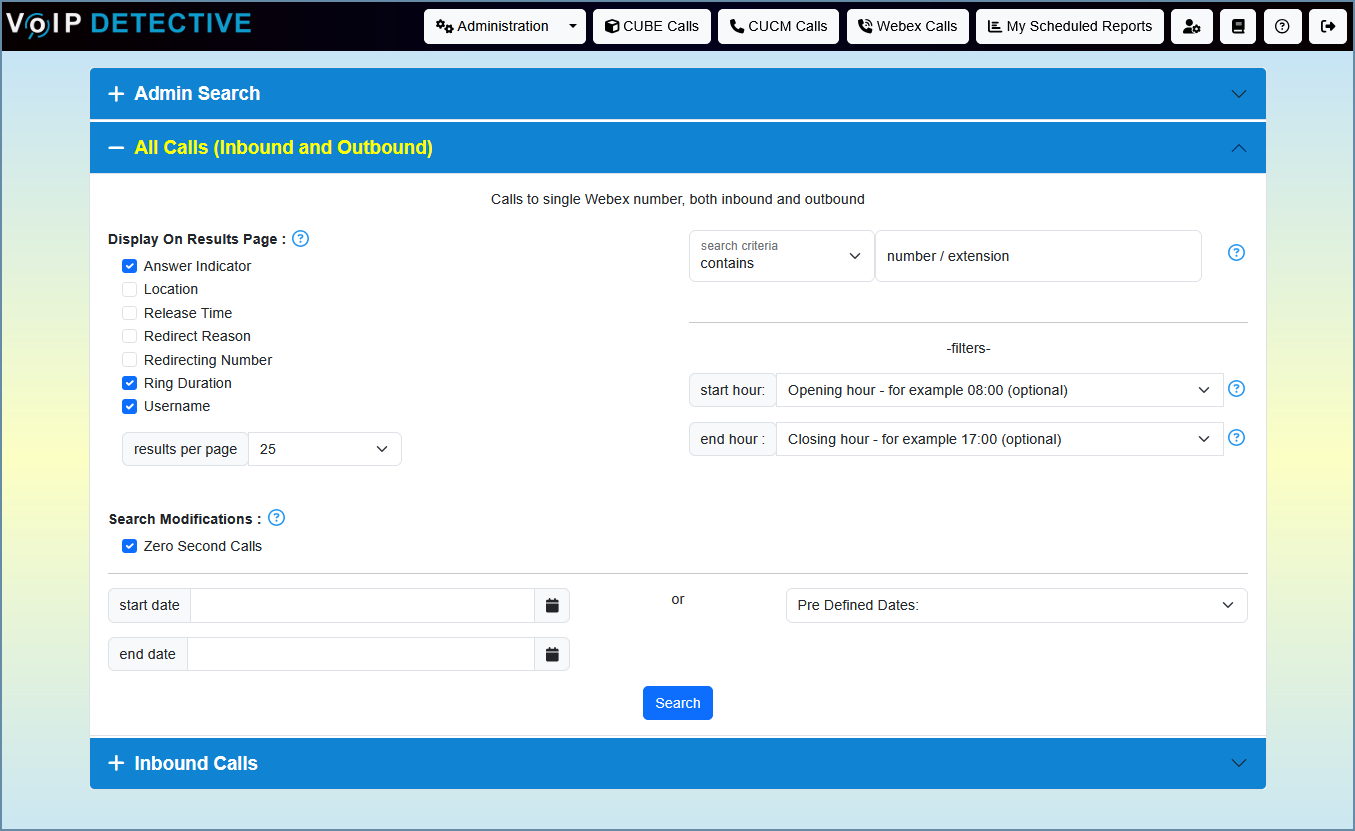Collapse the All Calls panel chevron

tap(1239, 148)
